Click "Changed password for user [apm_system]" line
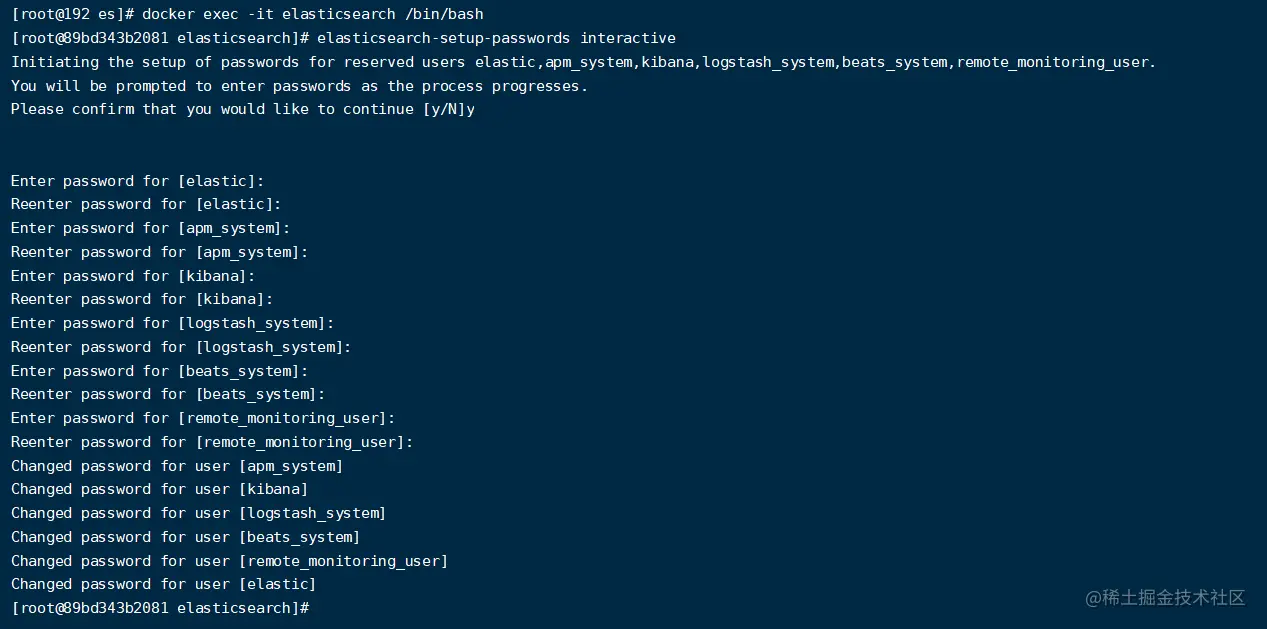The width and height of the screenshot is (1267, 629). 177,466
